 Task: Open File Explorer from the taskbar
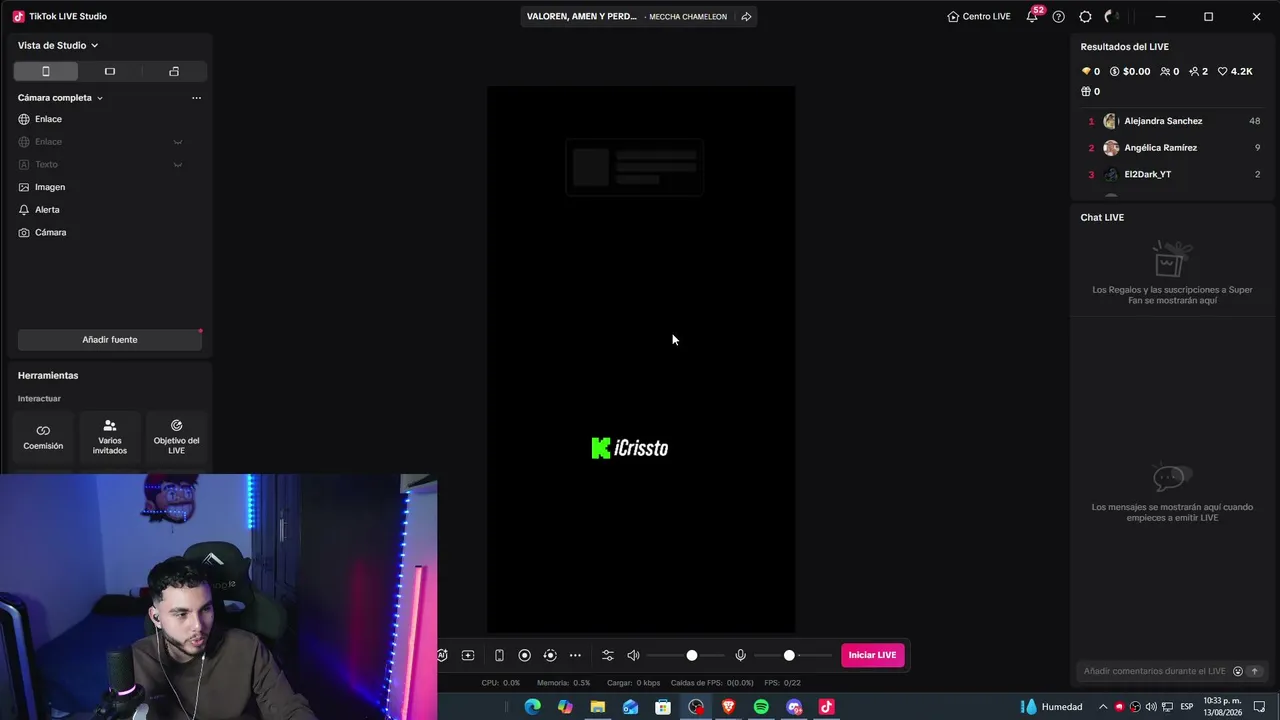pos(597,707)
